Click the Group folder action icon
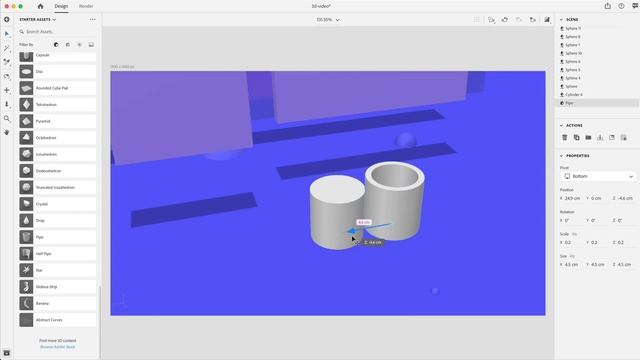Screen dimensions: 640x360 (588, 138)
